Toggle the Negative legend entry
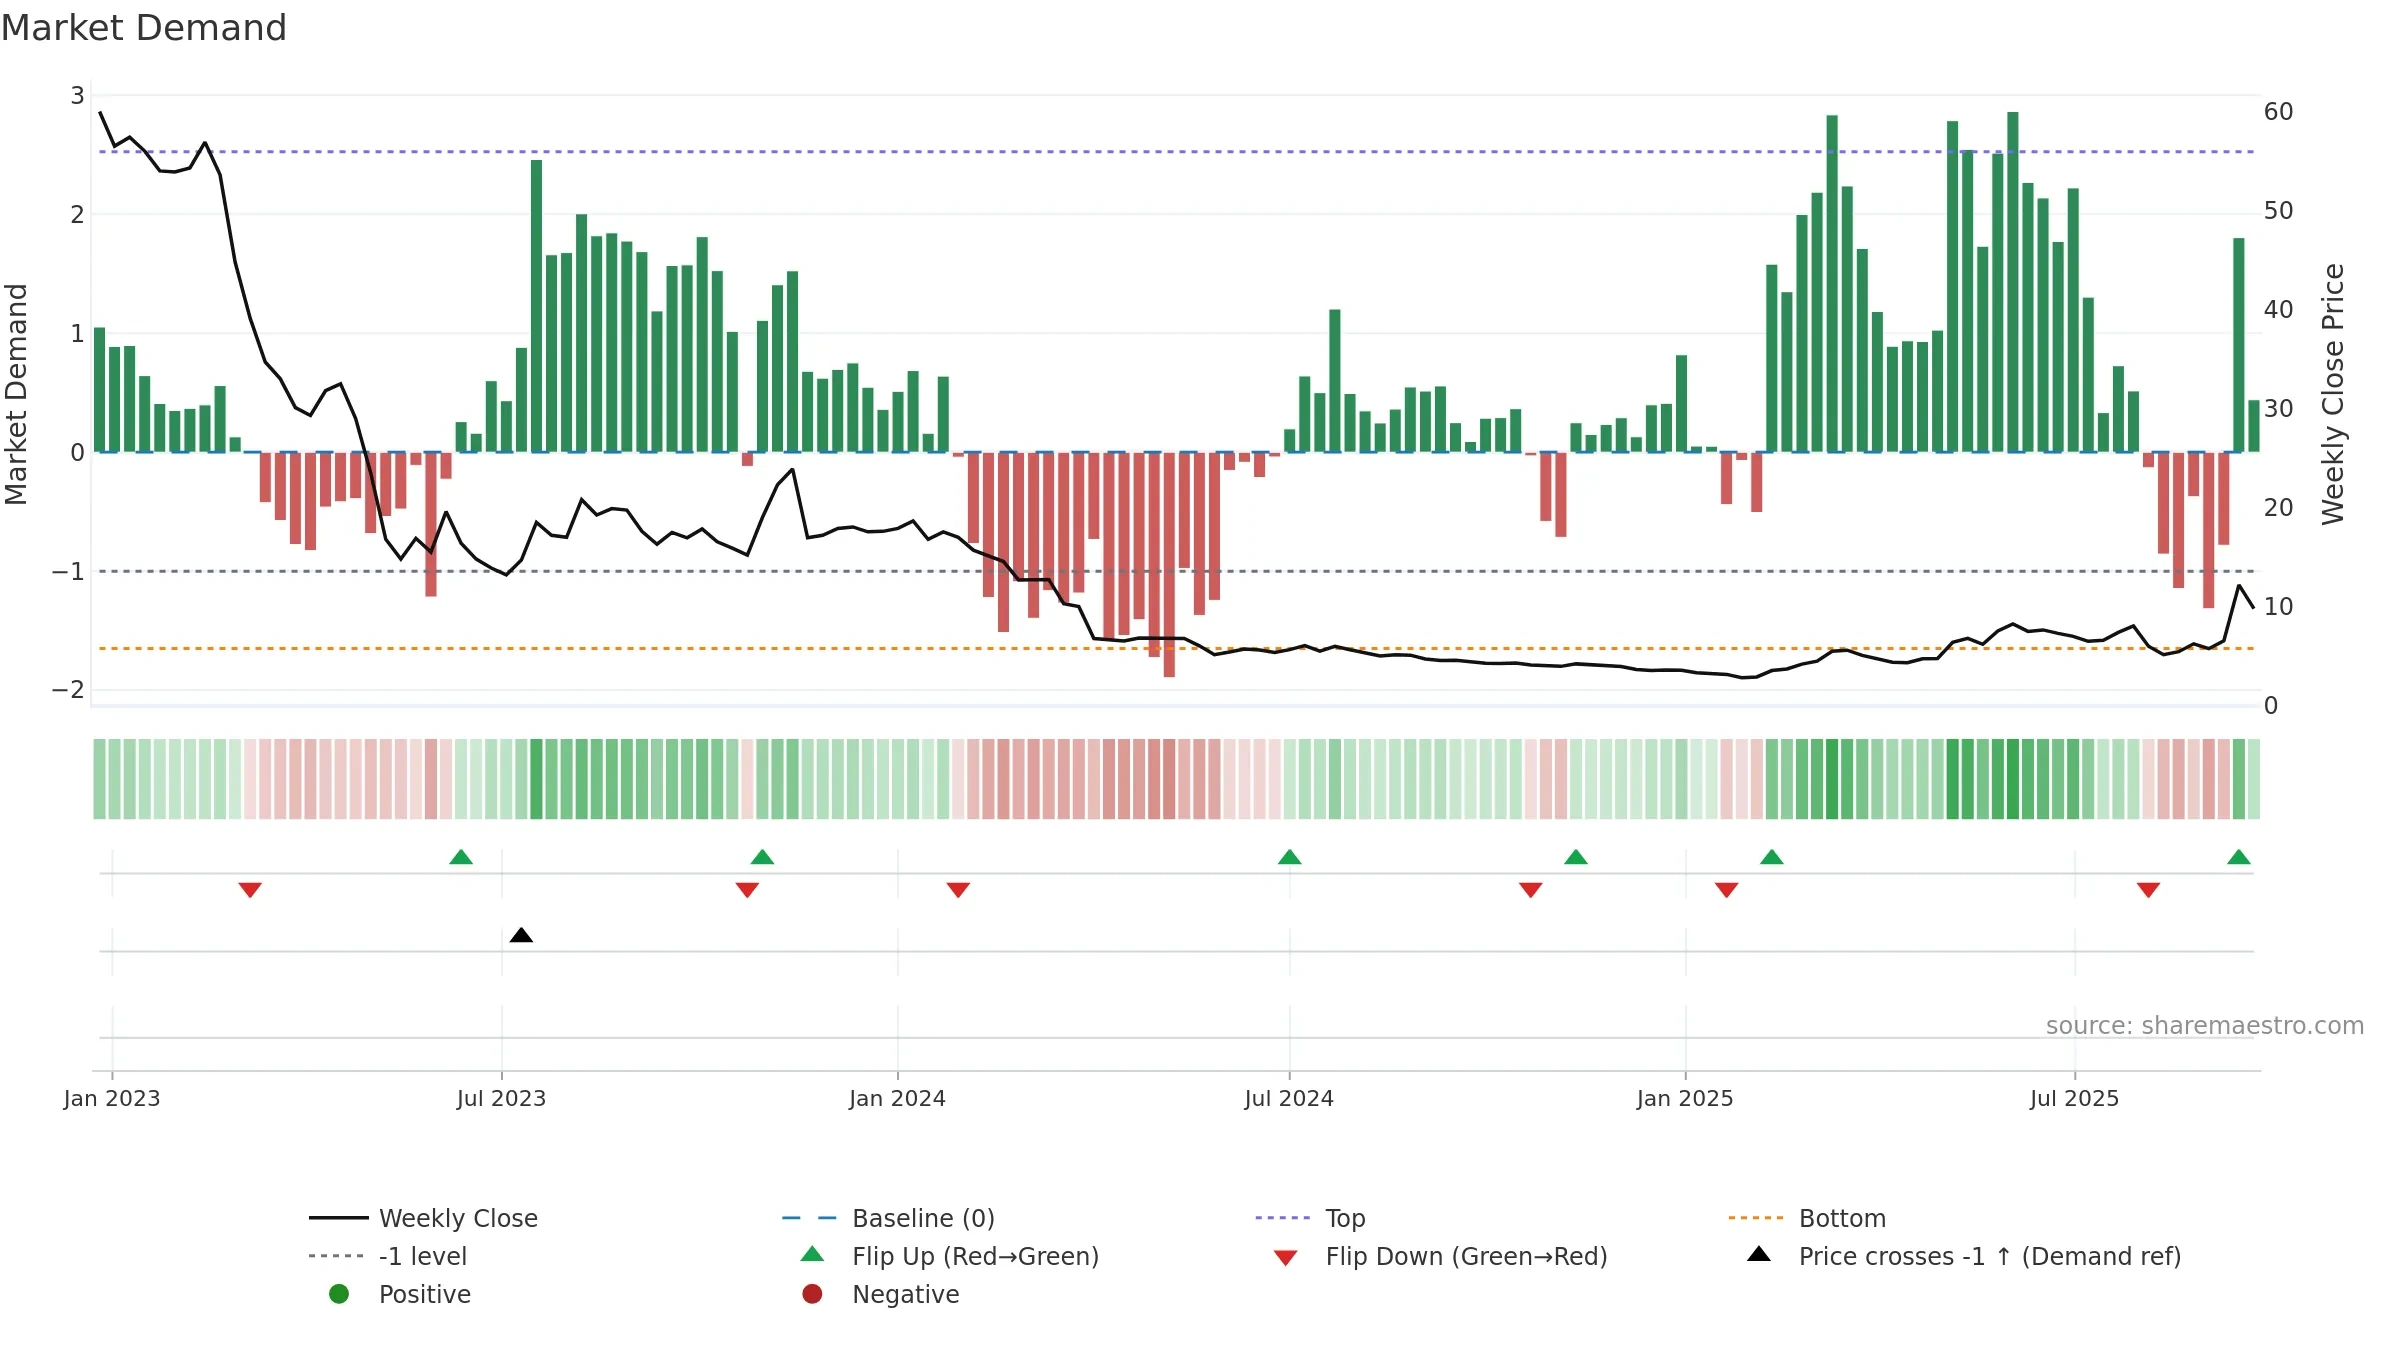This screenshot has height=1350, width=2400. (x=880, y=1294)
